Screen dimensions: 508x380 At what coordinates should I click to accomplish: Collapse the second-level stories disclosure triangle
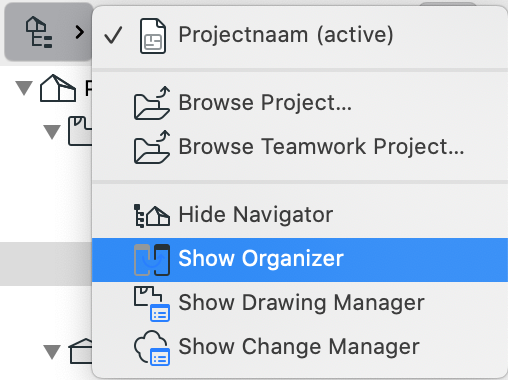point(52,132)
